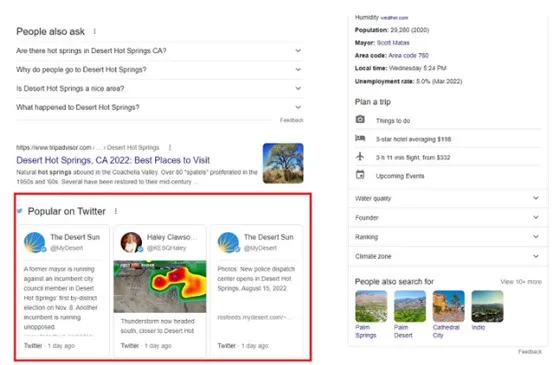Click the Haley Clawson name

[x=172, y=237]
